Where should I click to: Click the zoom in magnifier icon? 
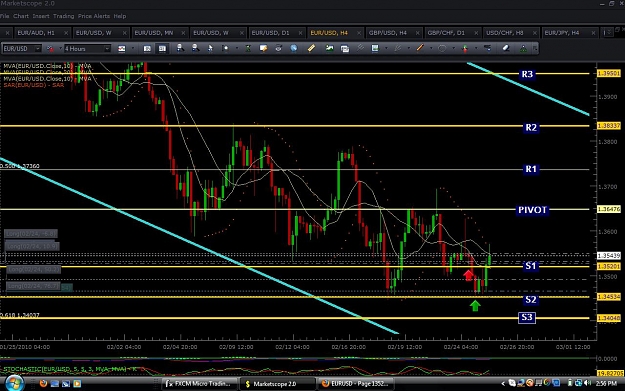pos(180,48)
